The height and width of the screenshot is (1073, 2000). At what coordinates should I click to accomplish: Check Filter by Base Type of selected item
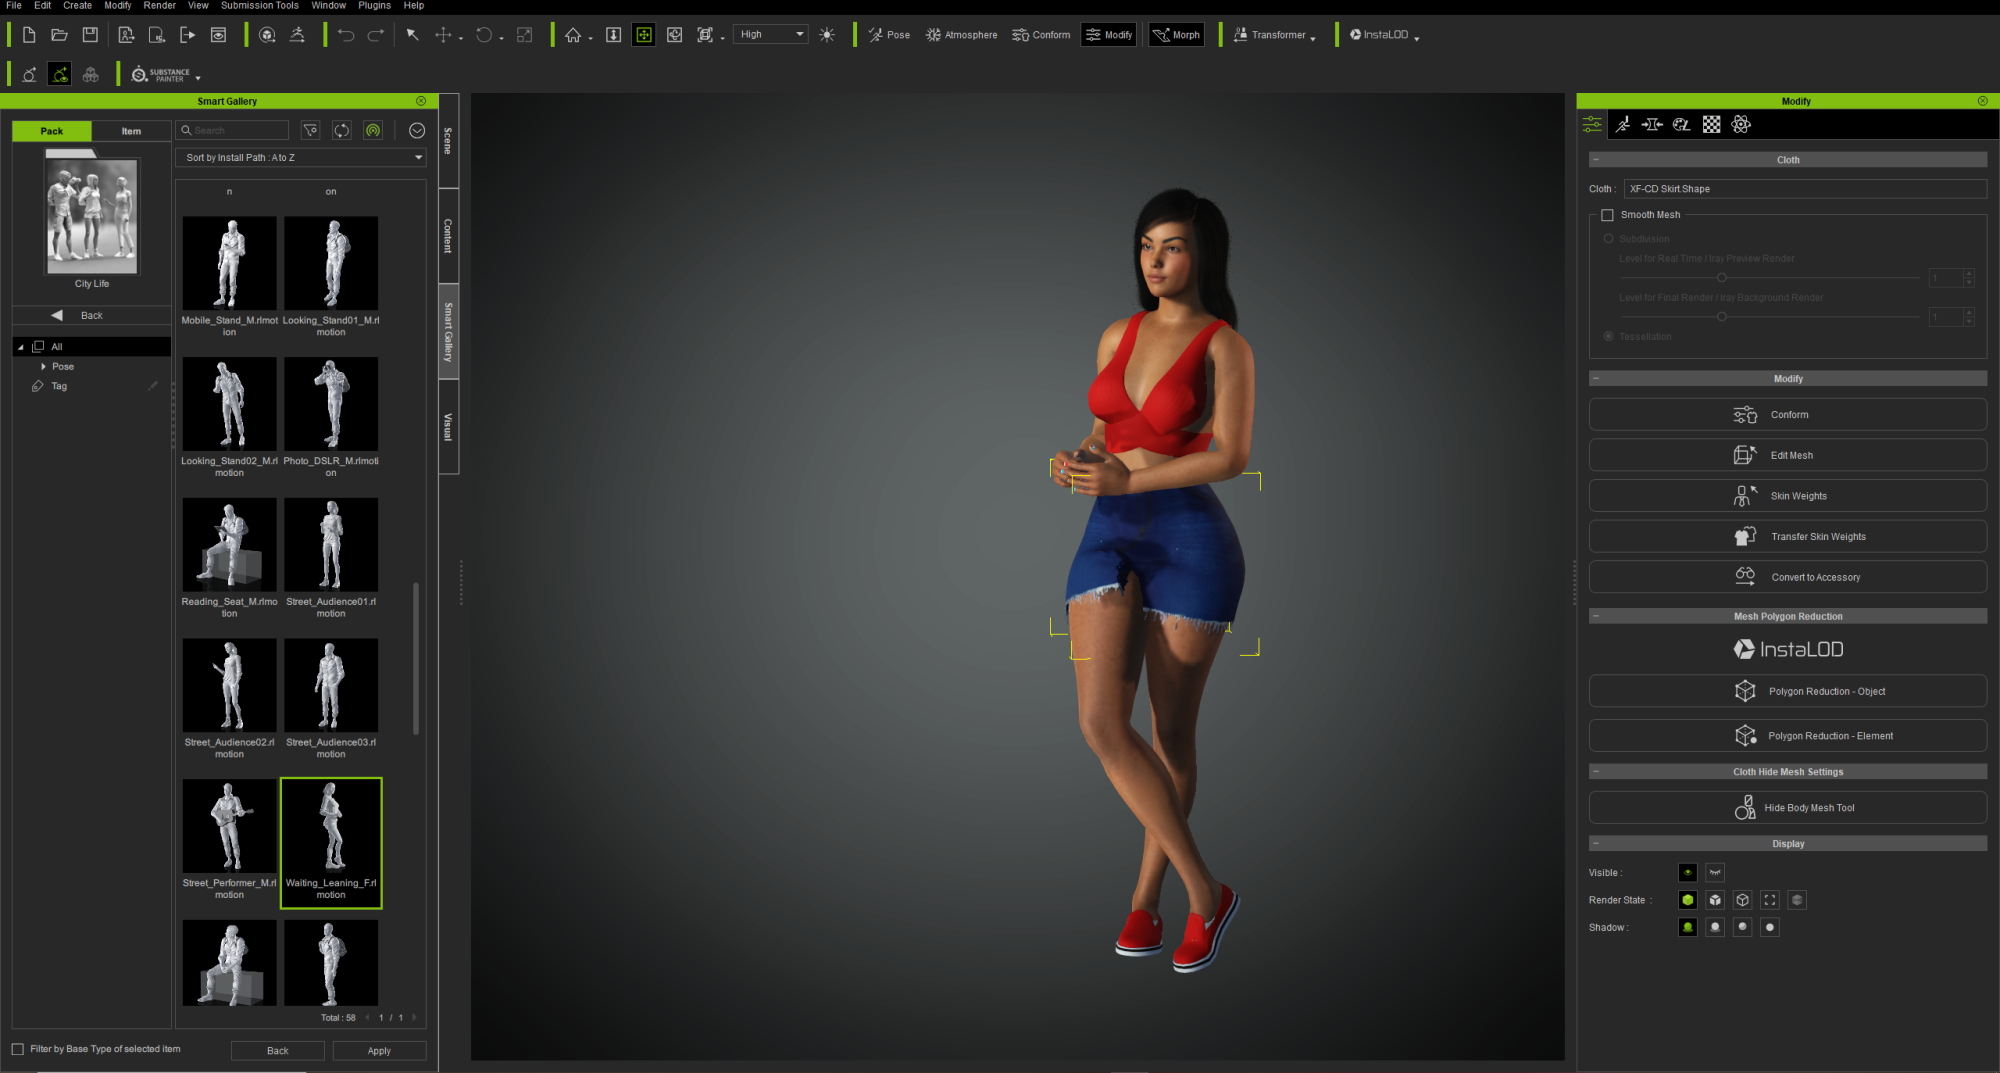tap(18, 1049)
